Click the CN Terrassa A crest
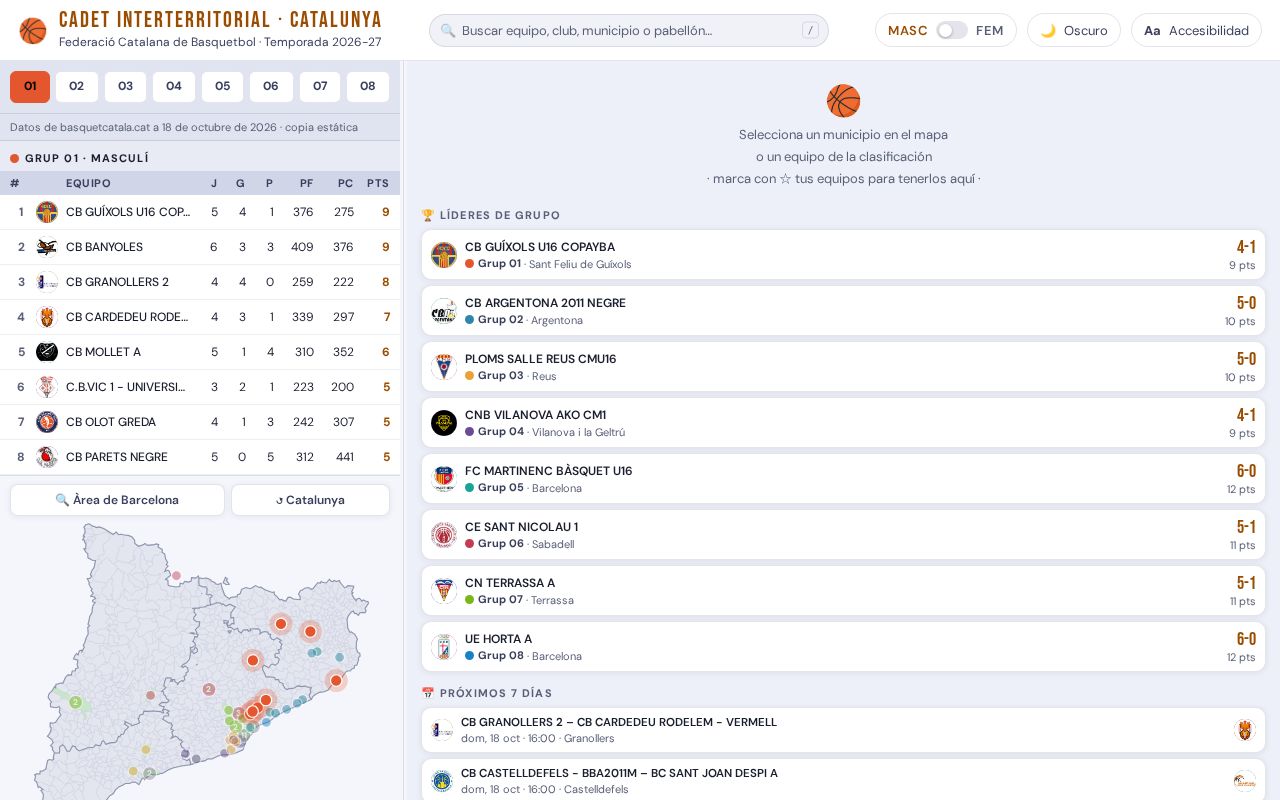The width and height of the screenshot is (1280, 800). [444, 591]
